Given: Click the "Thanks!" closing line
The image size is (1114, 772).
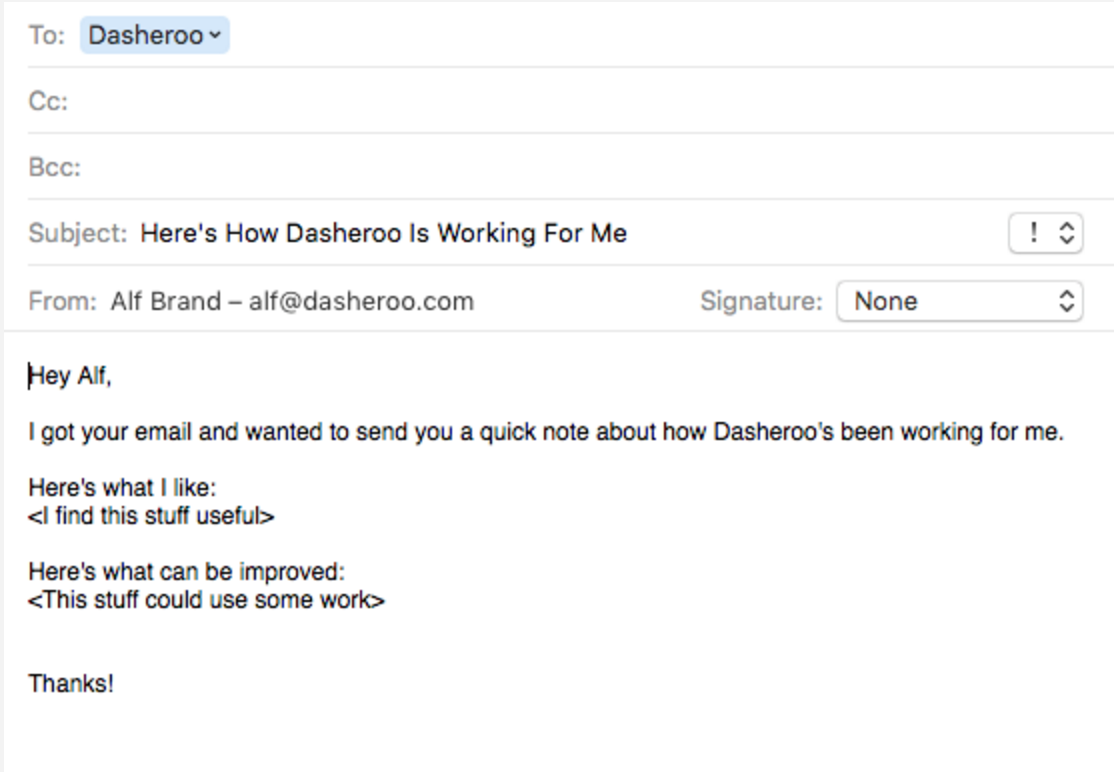Looking at the screenshot, I should tap(71, 684).
